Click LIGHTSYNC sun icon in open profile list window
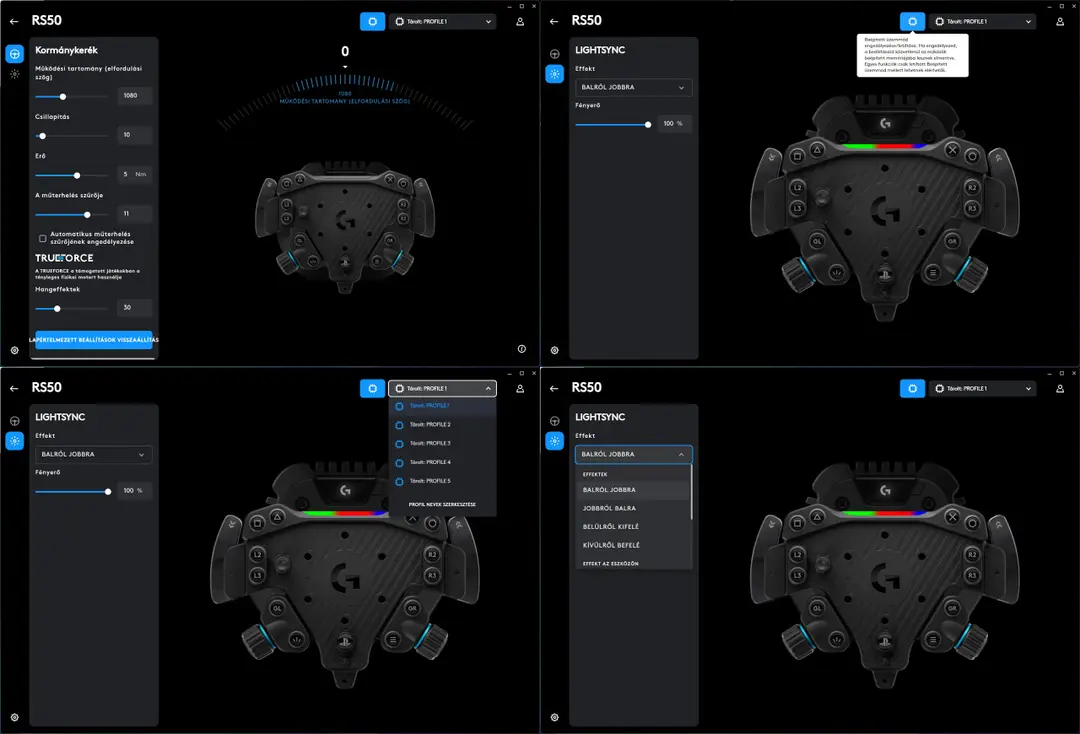Screen dimensions: 1080x734 pyautogui.click(x=14, y=441)
